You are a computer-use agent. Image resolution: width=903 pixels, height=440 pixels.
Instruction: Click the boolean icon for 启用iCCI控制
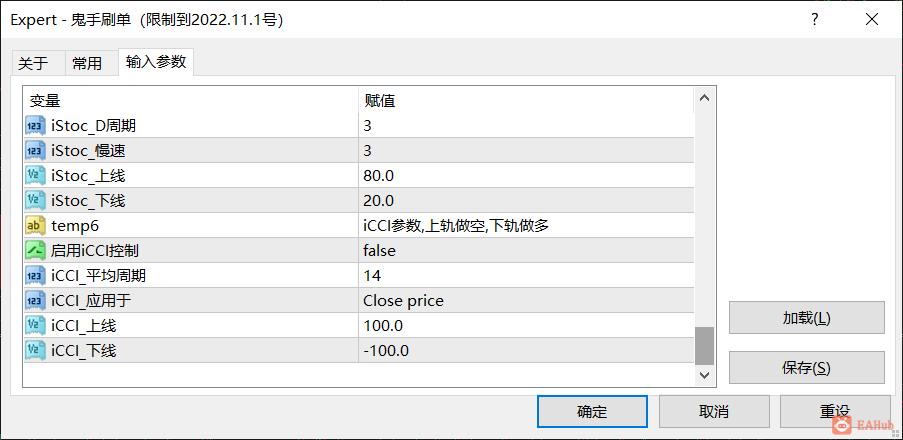click(x=35, y=251)
